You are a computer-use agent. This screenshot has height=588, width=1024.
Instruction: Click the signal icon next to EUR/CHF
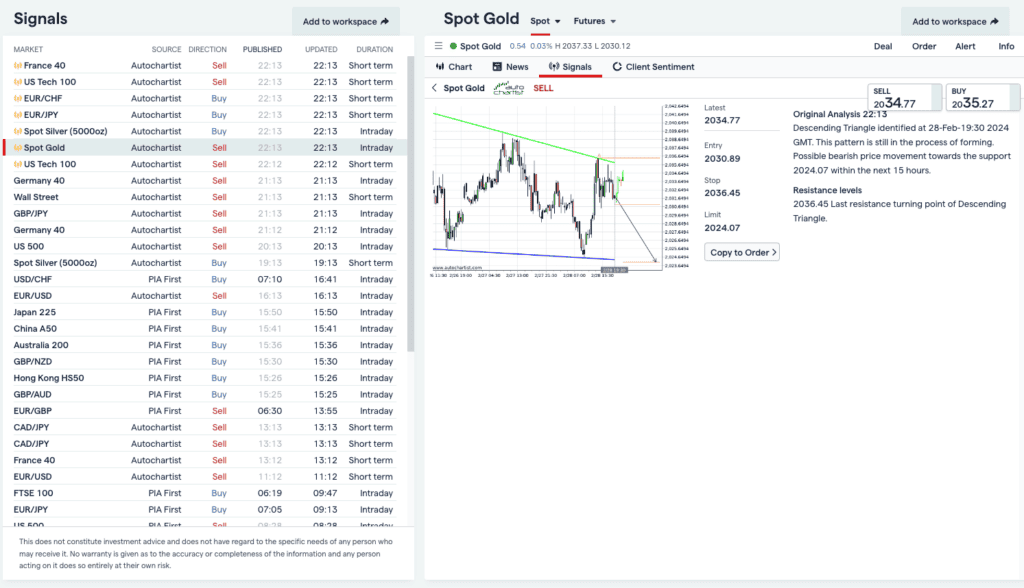[18, 99]
